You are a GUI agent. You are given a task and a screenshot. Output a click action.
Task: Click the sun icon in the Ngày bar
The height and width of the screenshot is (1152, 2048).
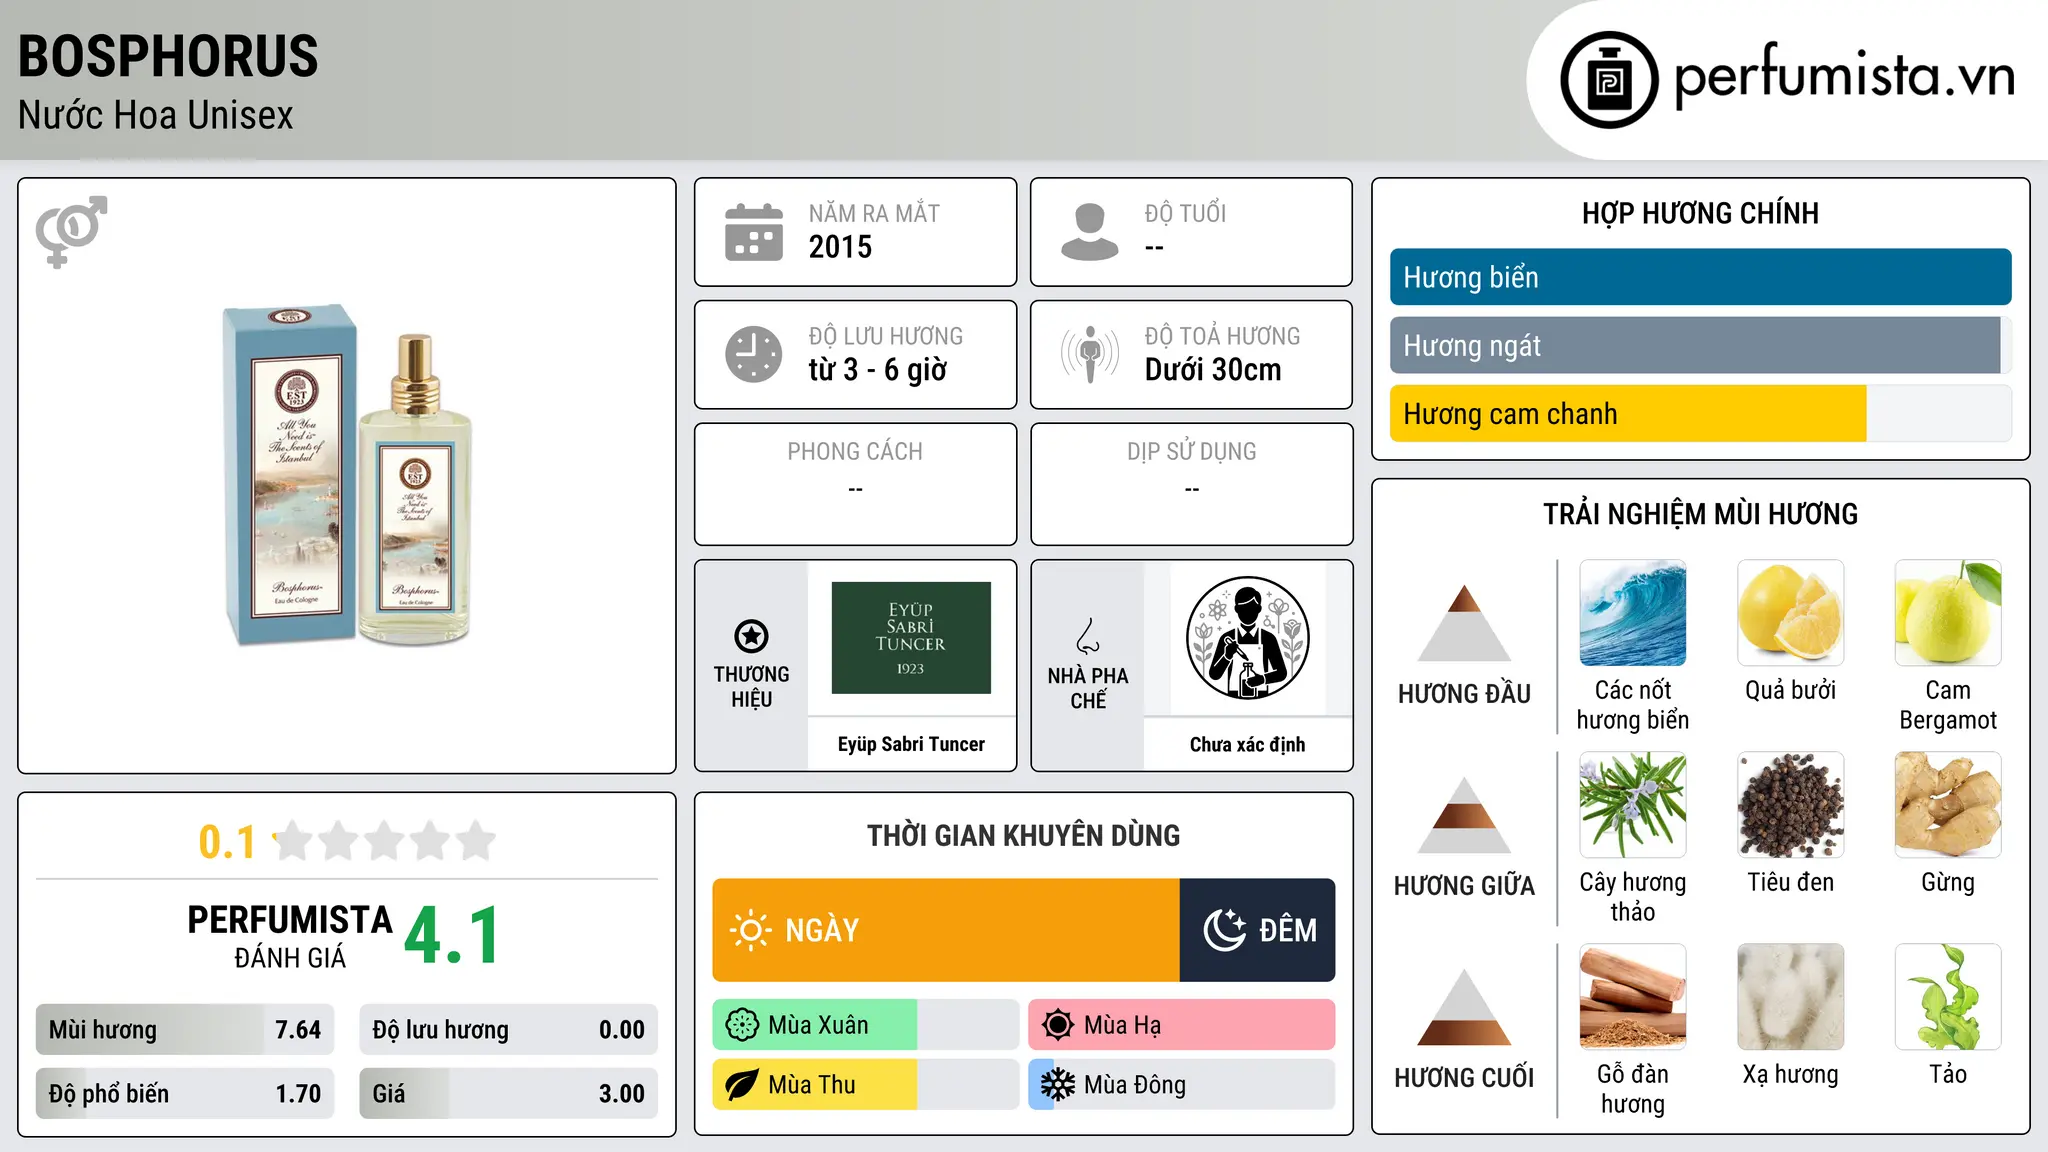click(x=750, y=930)
